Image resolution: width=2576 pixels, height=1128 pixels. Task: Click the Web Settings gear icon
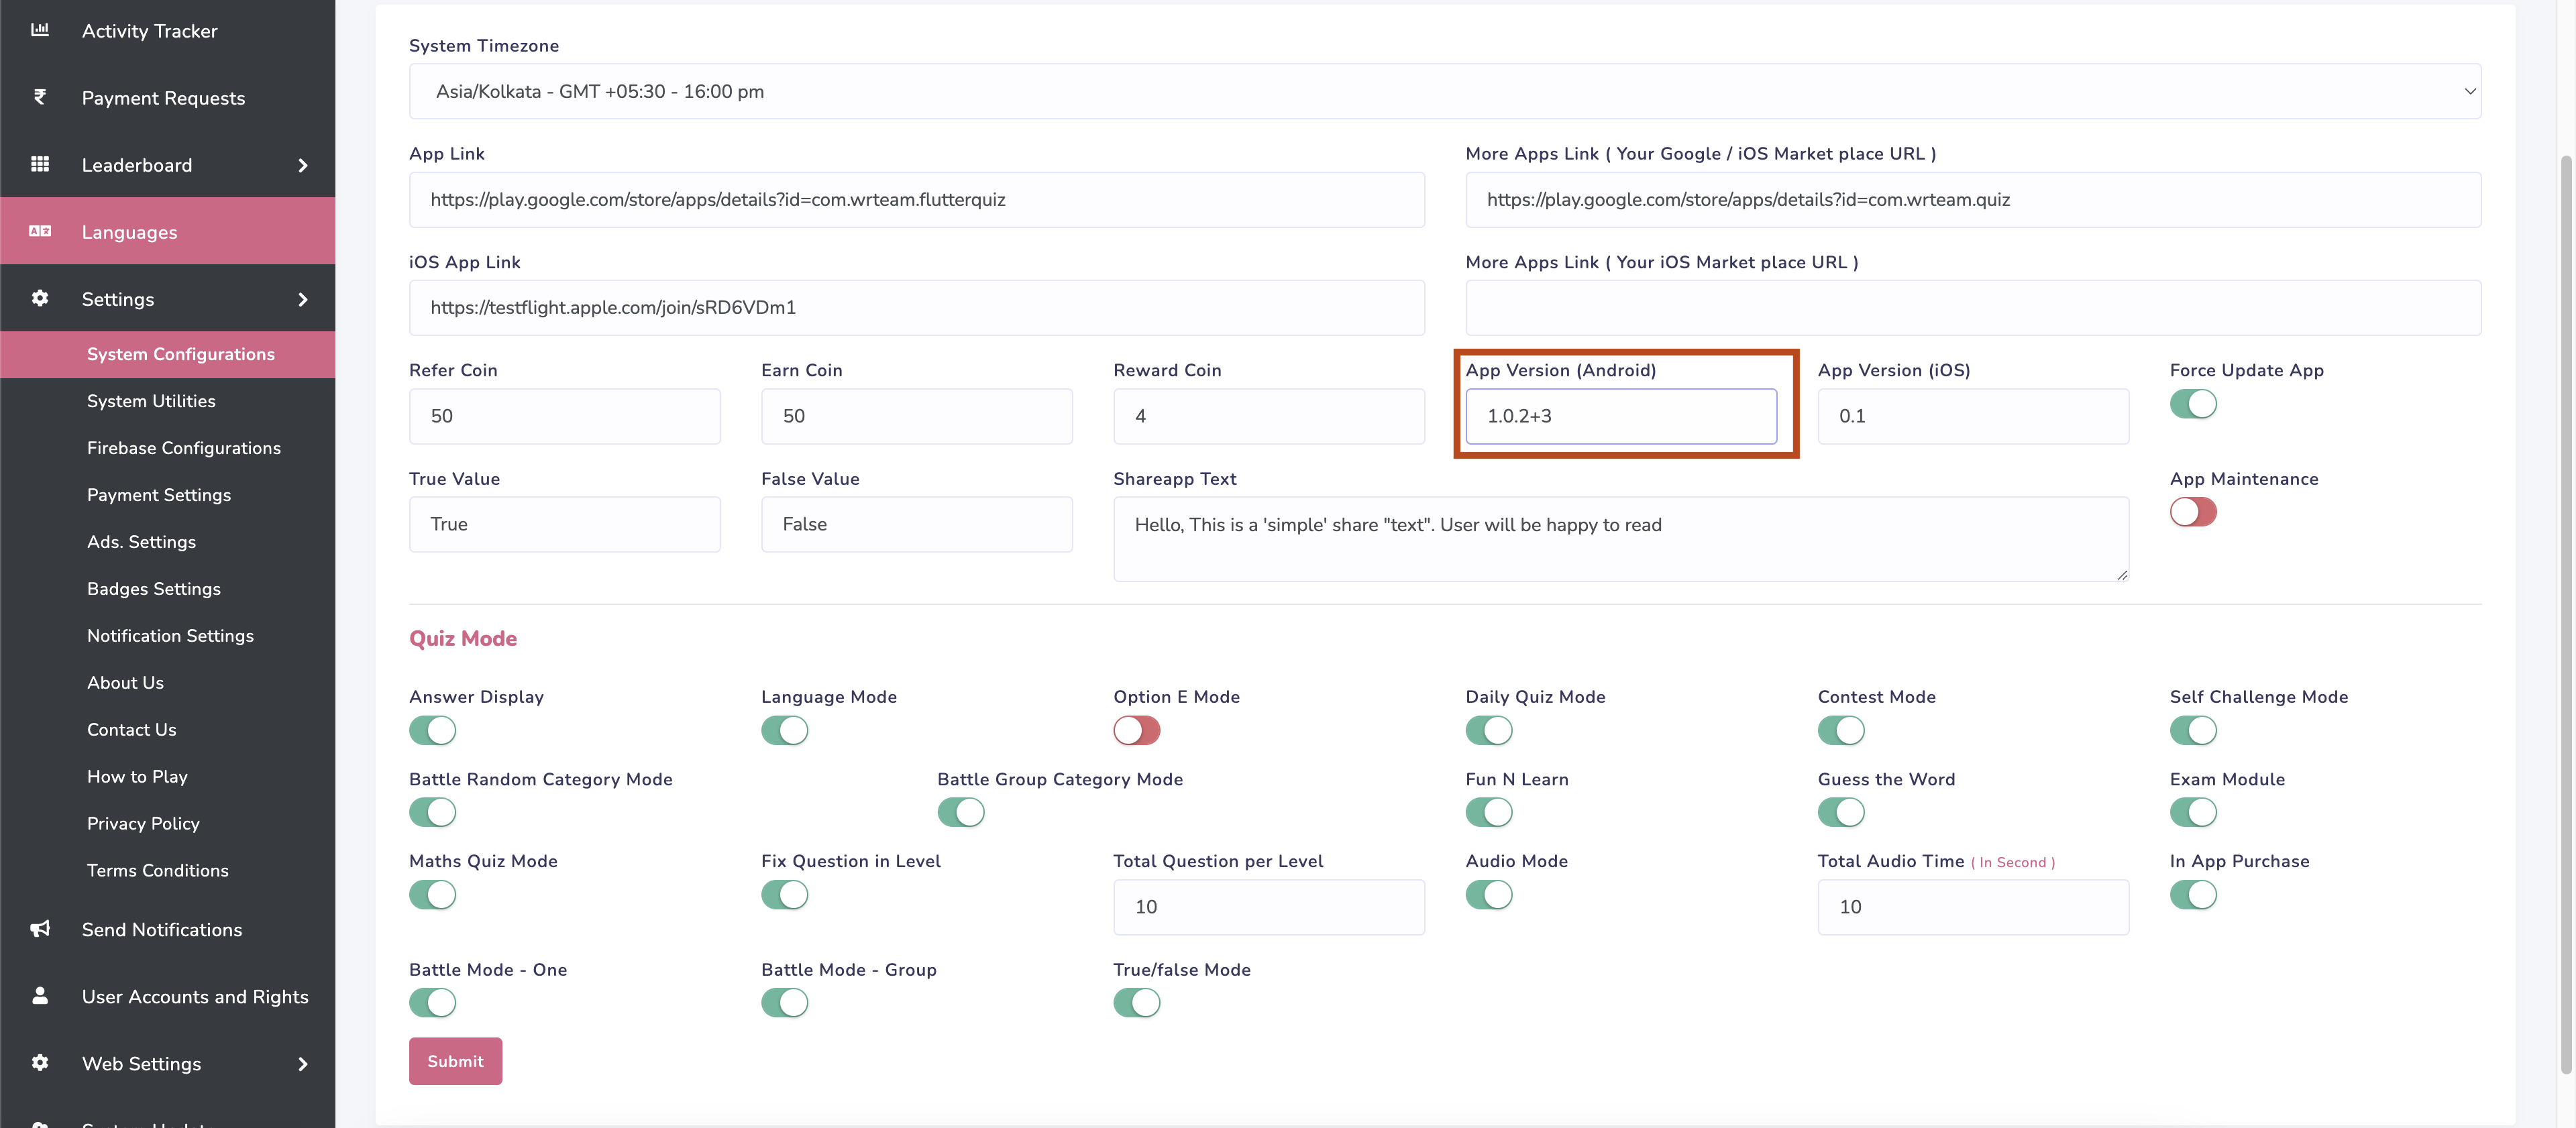pos(40,1063)
